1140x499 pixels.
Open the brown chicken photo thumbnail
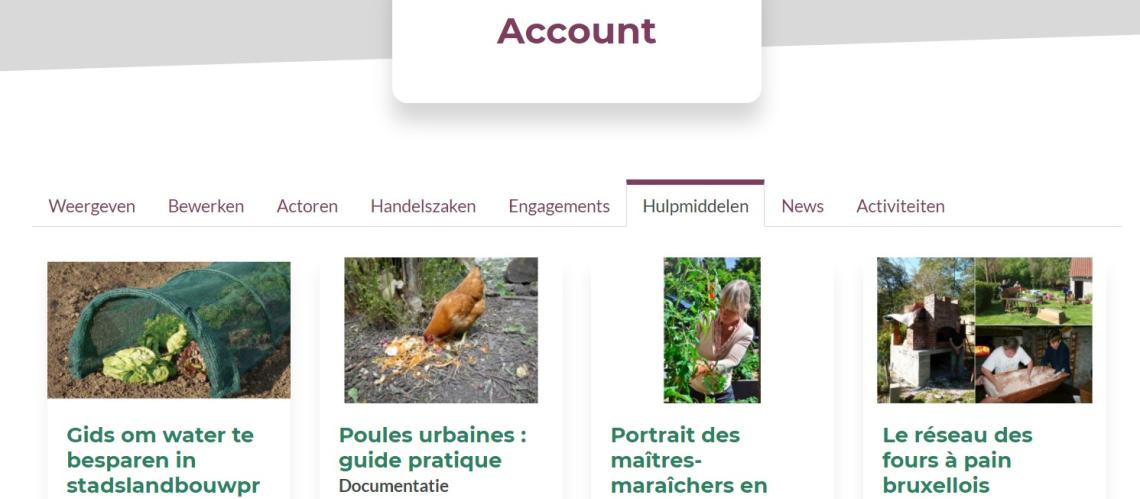(x=441, y=330)
